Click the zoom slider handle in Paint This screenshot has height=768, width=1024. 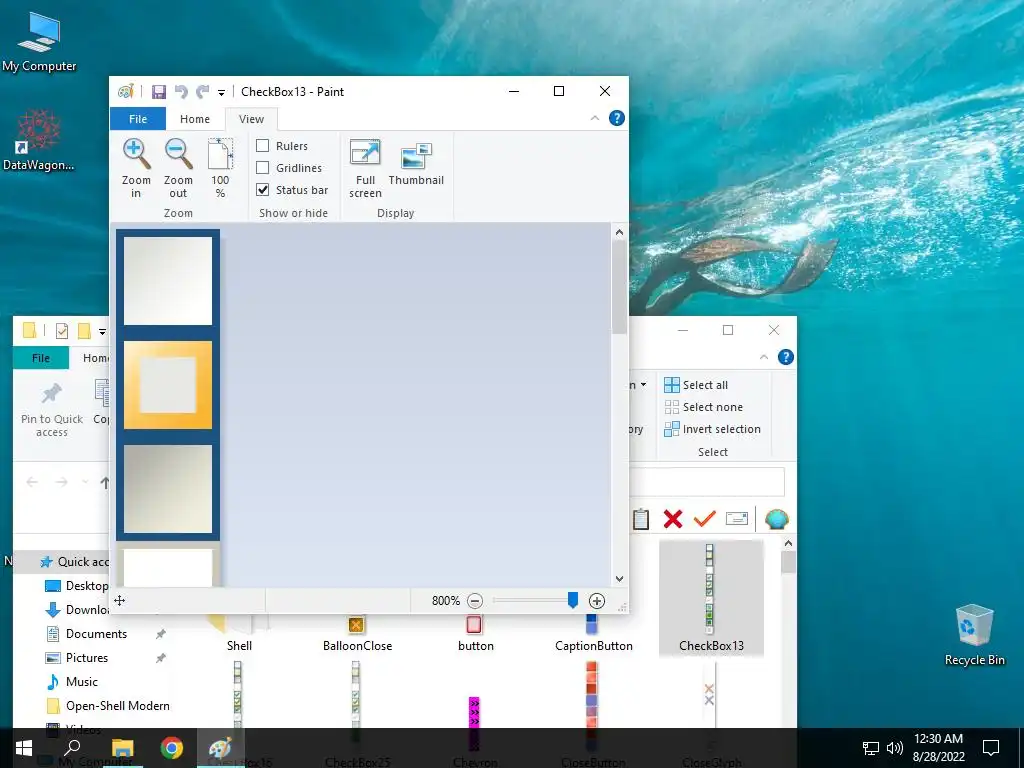pyautogui.click(x=573, y=600)
